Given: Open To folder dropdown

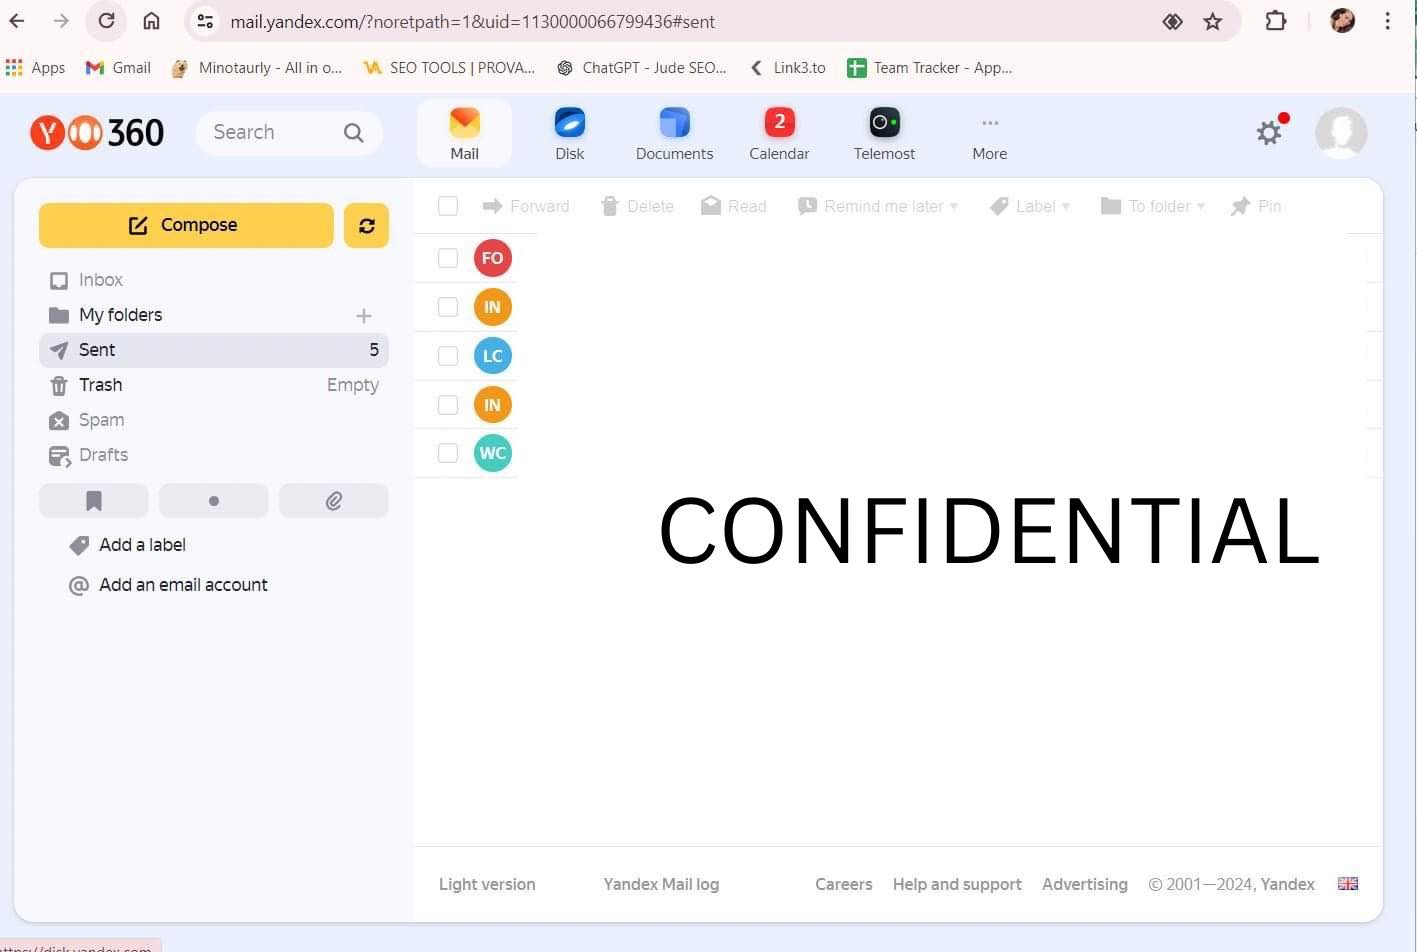Looking at the screenshot, I should (x=1153, y=206).
